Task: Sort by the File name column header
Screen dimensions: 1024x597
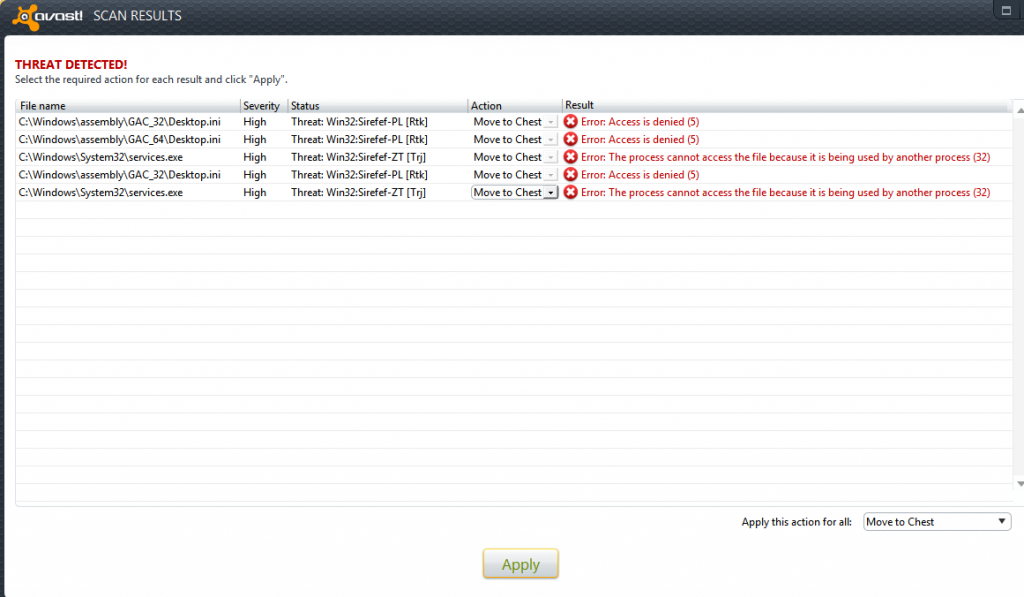Action: pos(128,106)
